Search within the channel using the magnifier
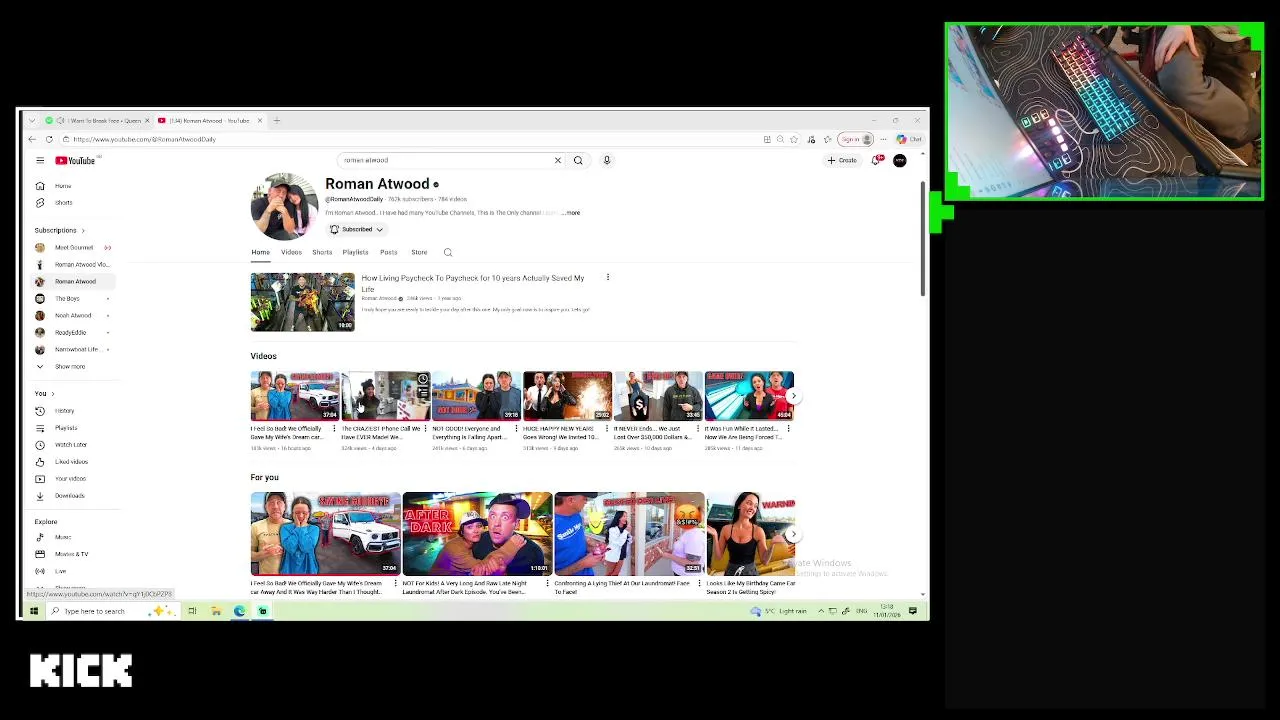This screenshot has height=720, width=1280. click(x=448, y=252)
